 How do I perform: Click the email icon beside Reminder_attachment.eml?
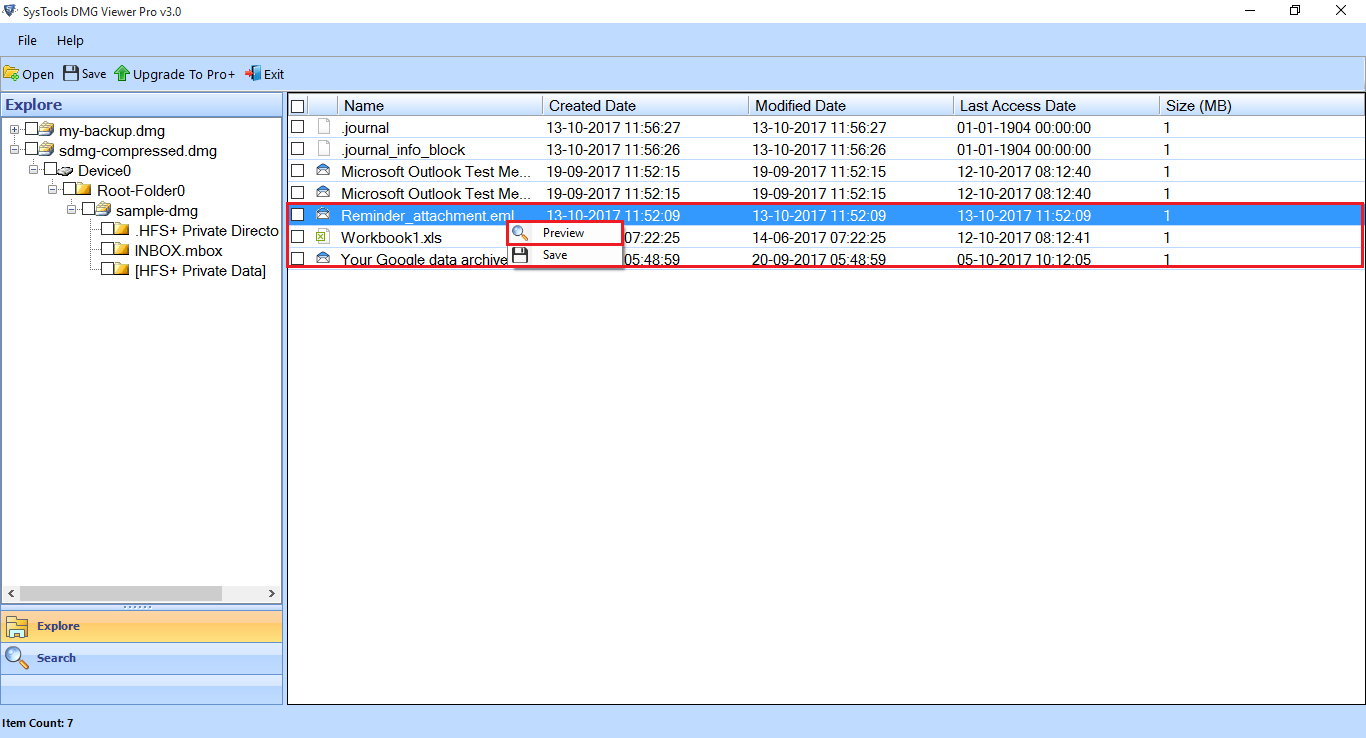pos(321,215)
